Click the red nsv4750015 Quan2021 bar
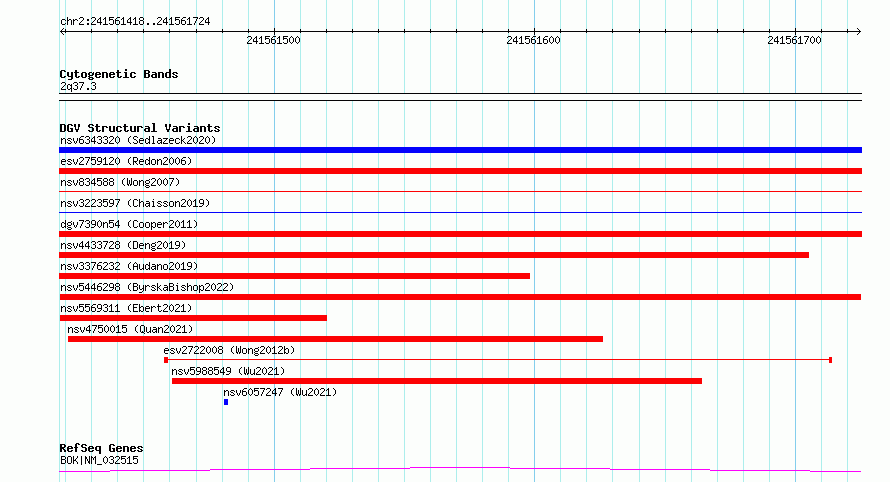This screenshot has height=482, width=890. tap(335, 339)
